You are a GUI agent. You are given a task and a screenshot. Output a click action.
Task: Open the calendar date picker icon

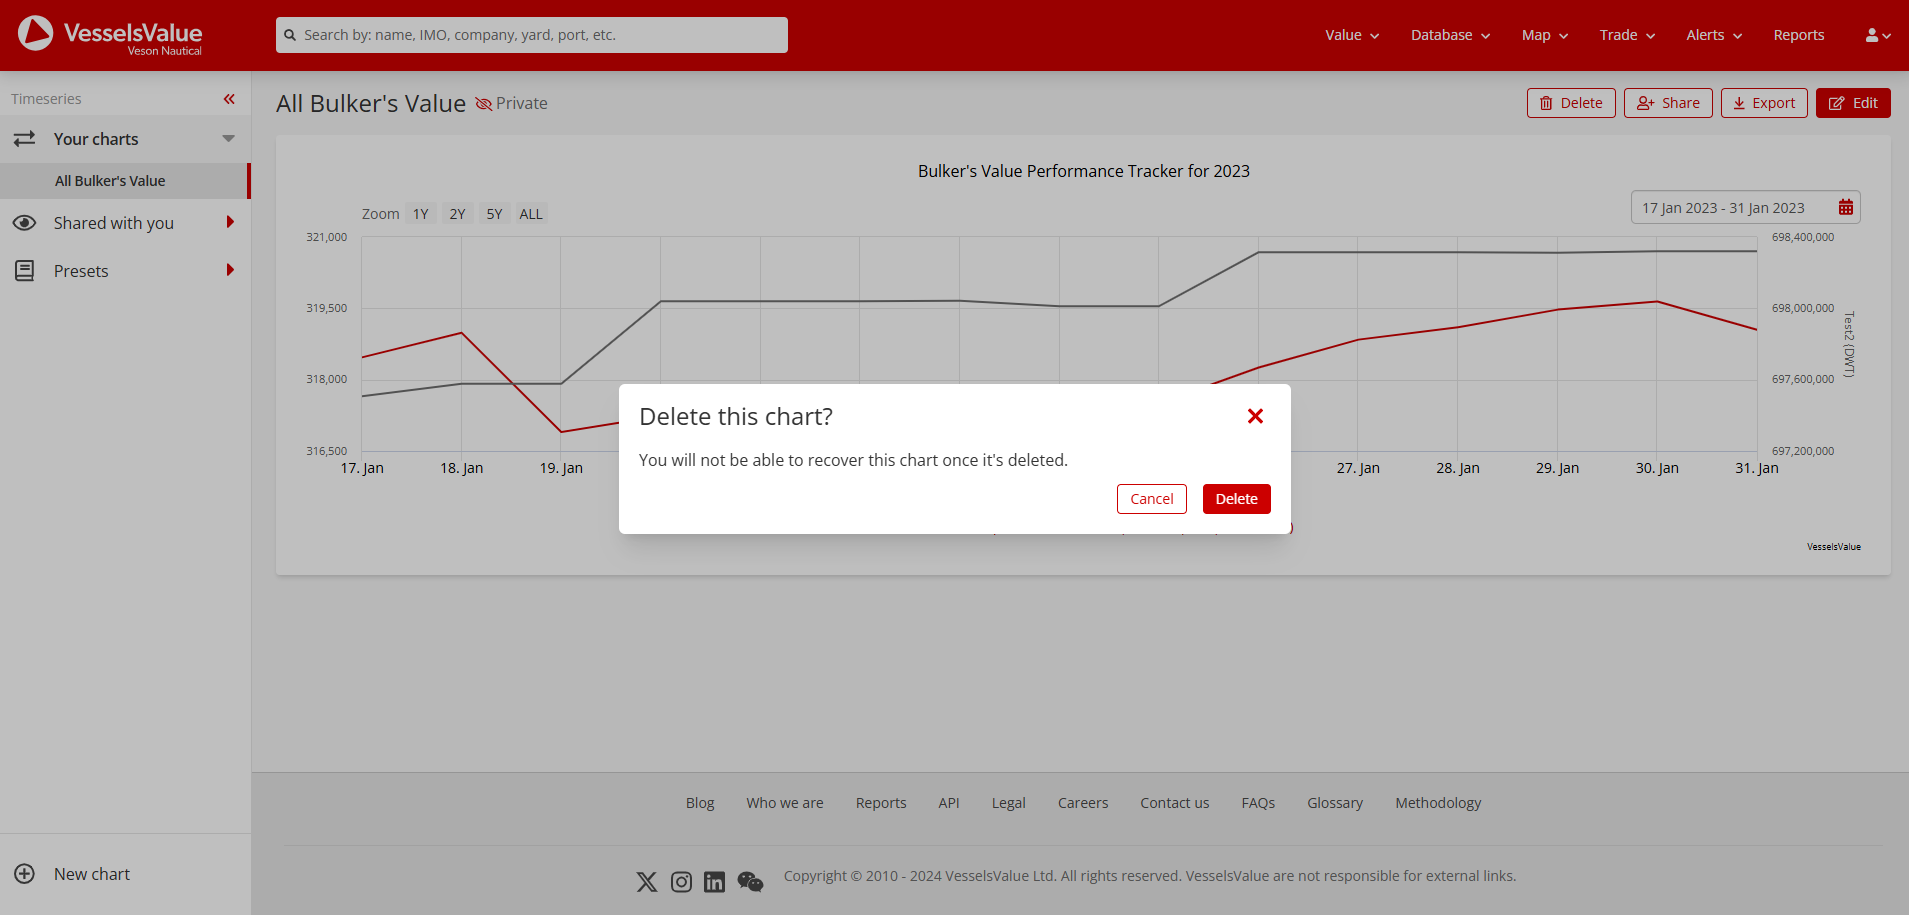click(1845, 207)
